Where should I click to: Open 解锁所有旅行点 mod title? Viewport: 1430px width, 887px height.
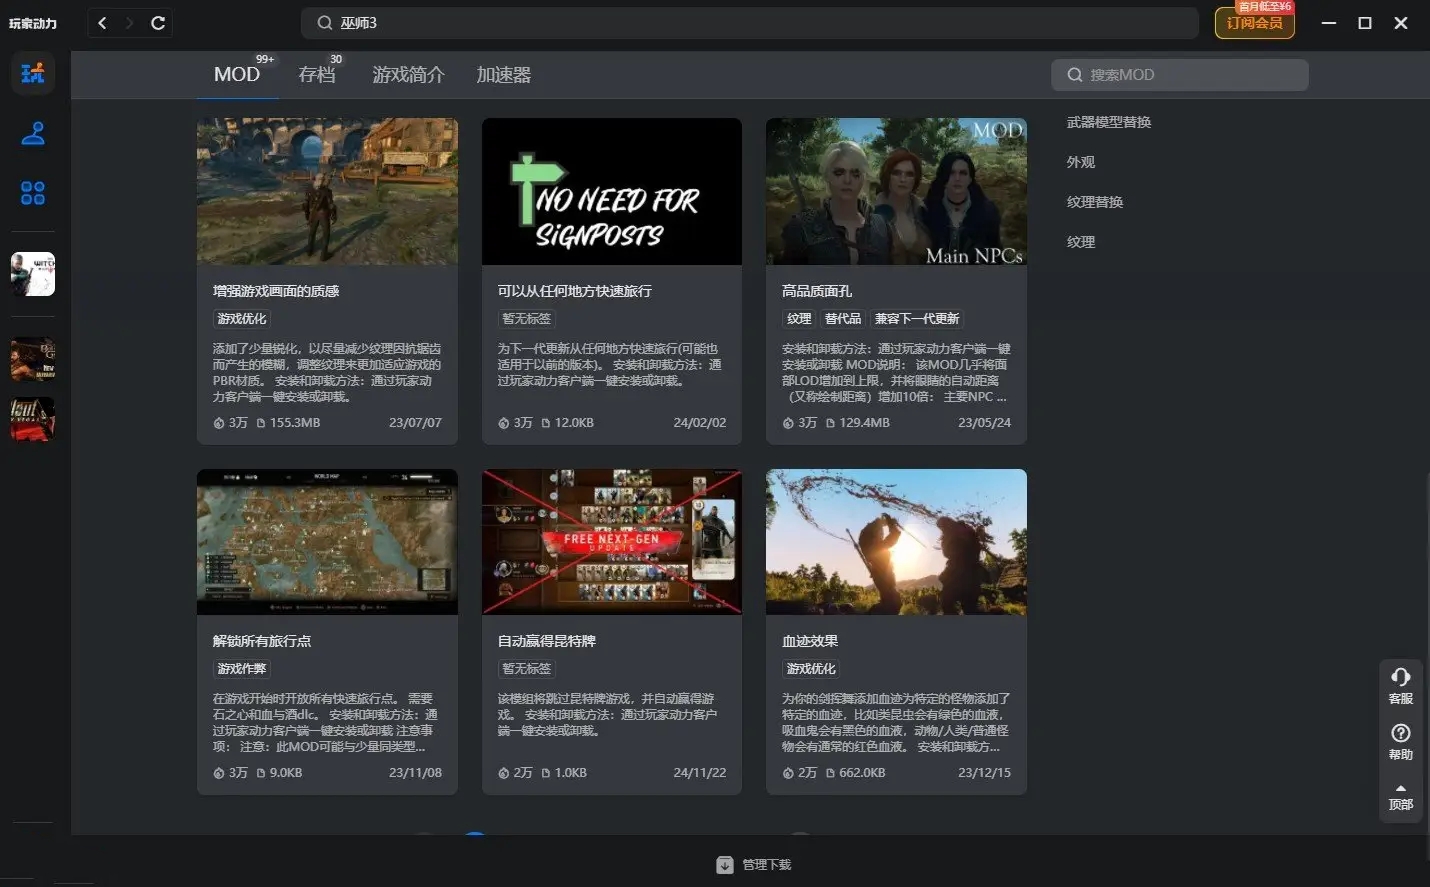click(x=262, y=641)
